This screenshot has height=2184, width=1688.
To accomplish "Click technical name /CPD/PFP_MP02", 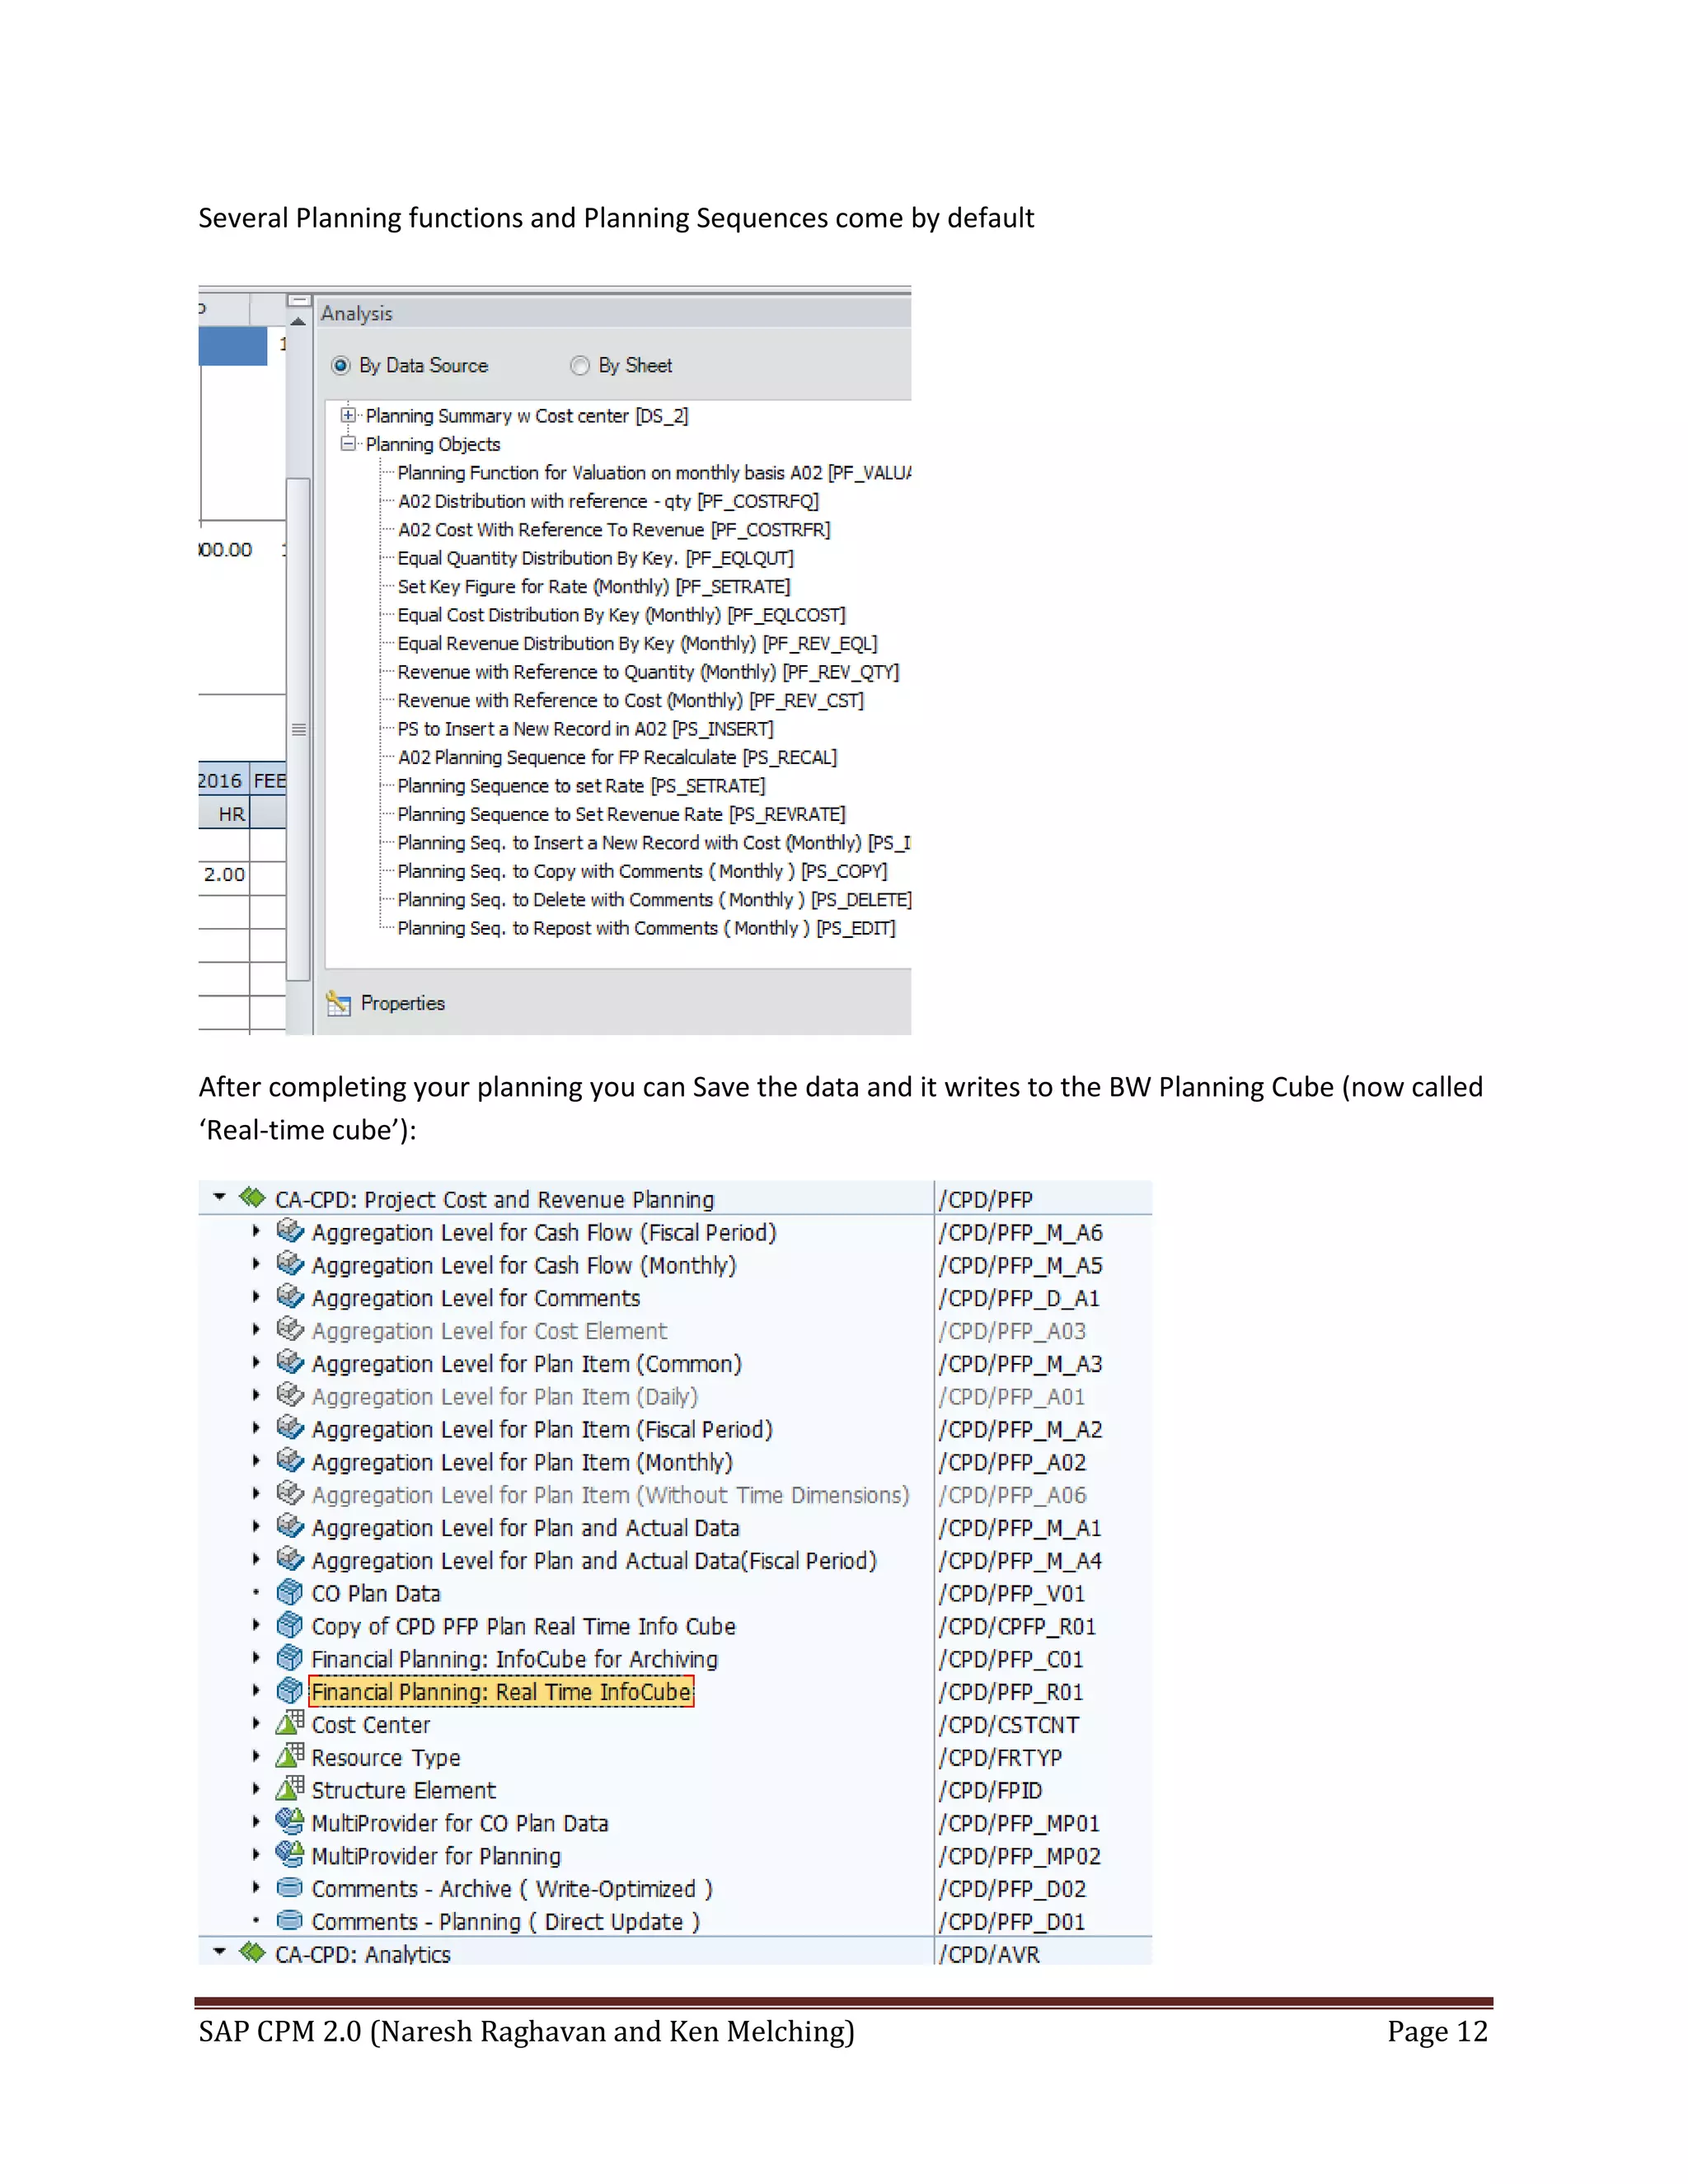I will [x=1019, y=1856].
